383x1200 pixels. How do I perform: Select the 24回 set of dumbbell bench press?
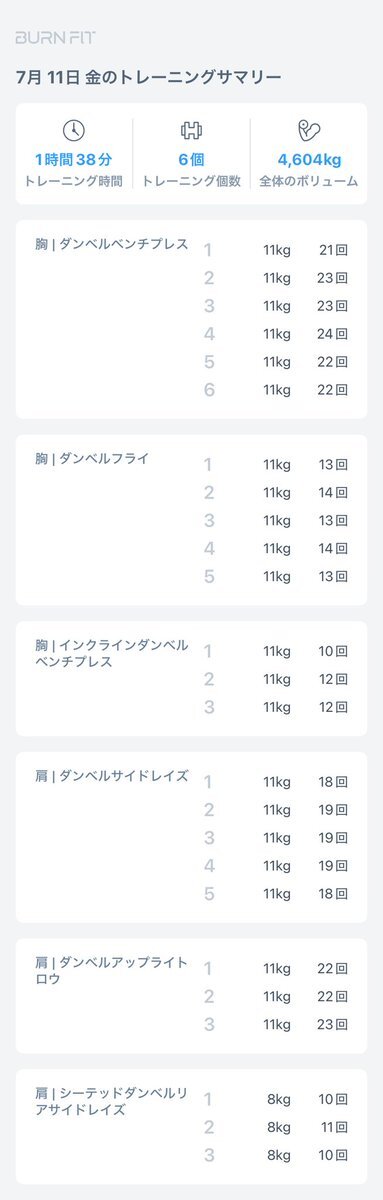[333, 334]
